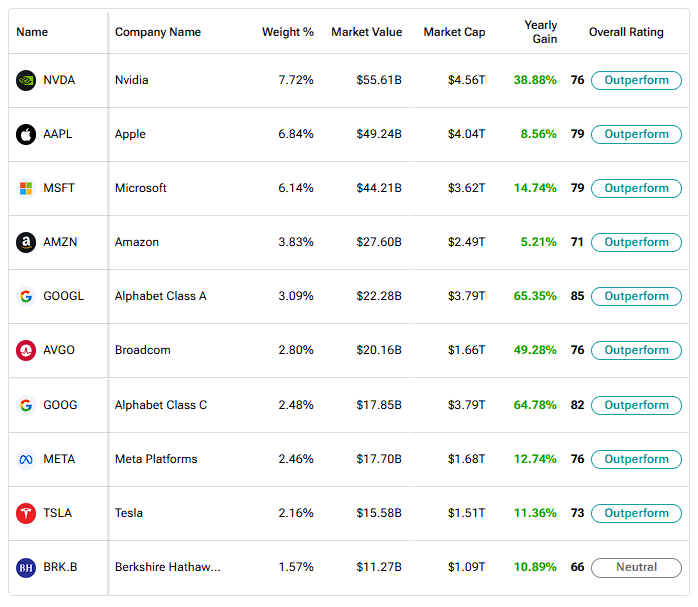Select the Microsoft logo icon
The width and height of the screenshot is (698, 607).
pyautogui.click(x=26, y=188)
